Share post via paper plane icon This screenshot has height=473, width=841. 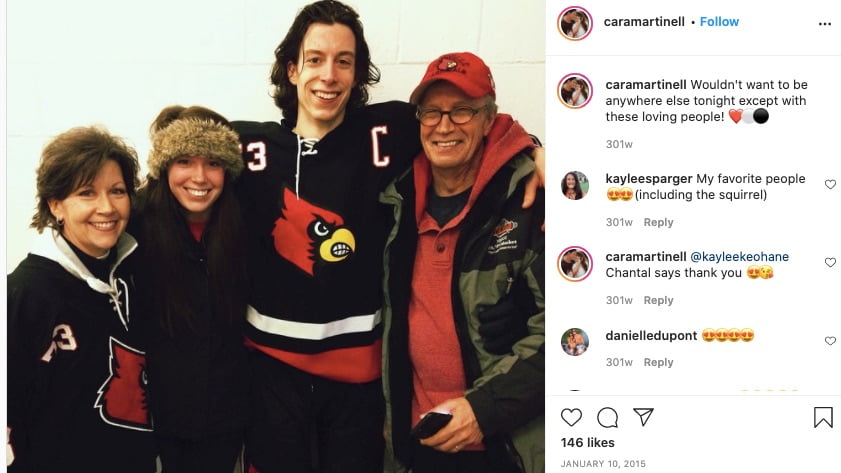[643, 417]
